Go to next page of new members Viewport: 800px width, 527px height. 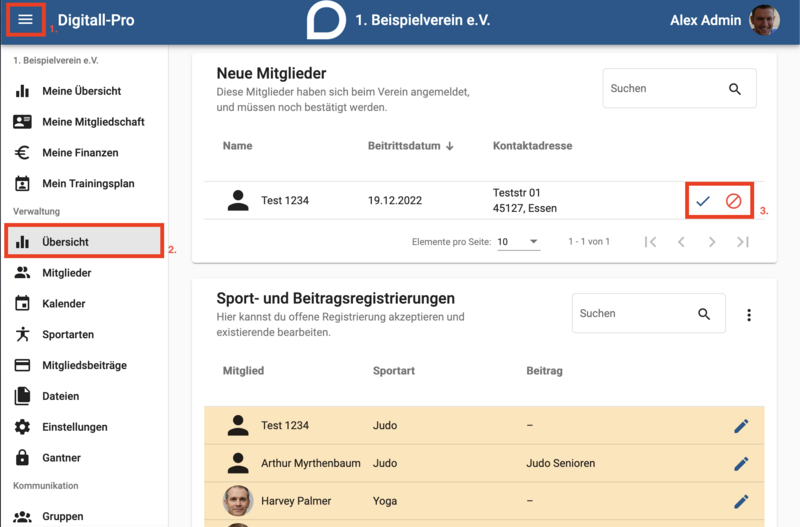pos(712,242)
